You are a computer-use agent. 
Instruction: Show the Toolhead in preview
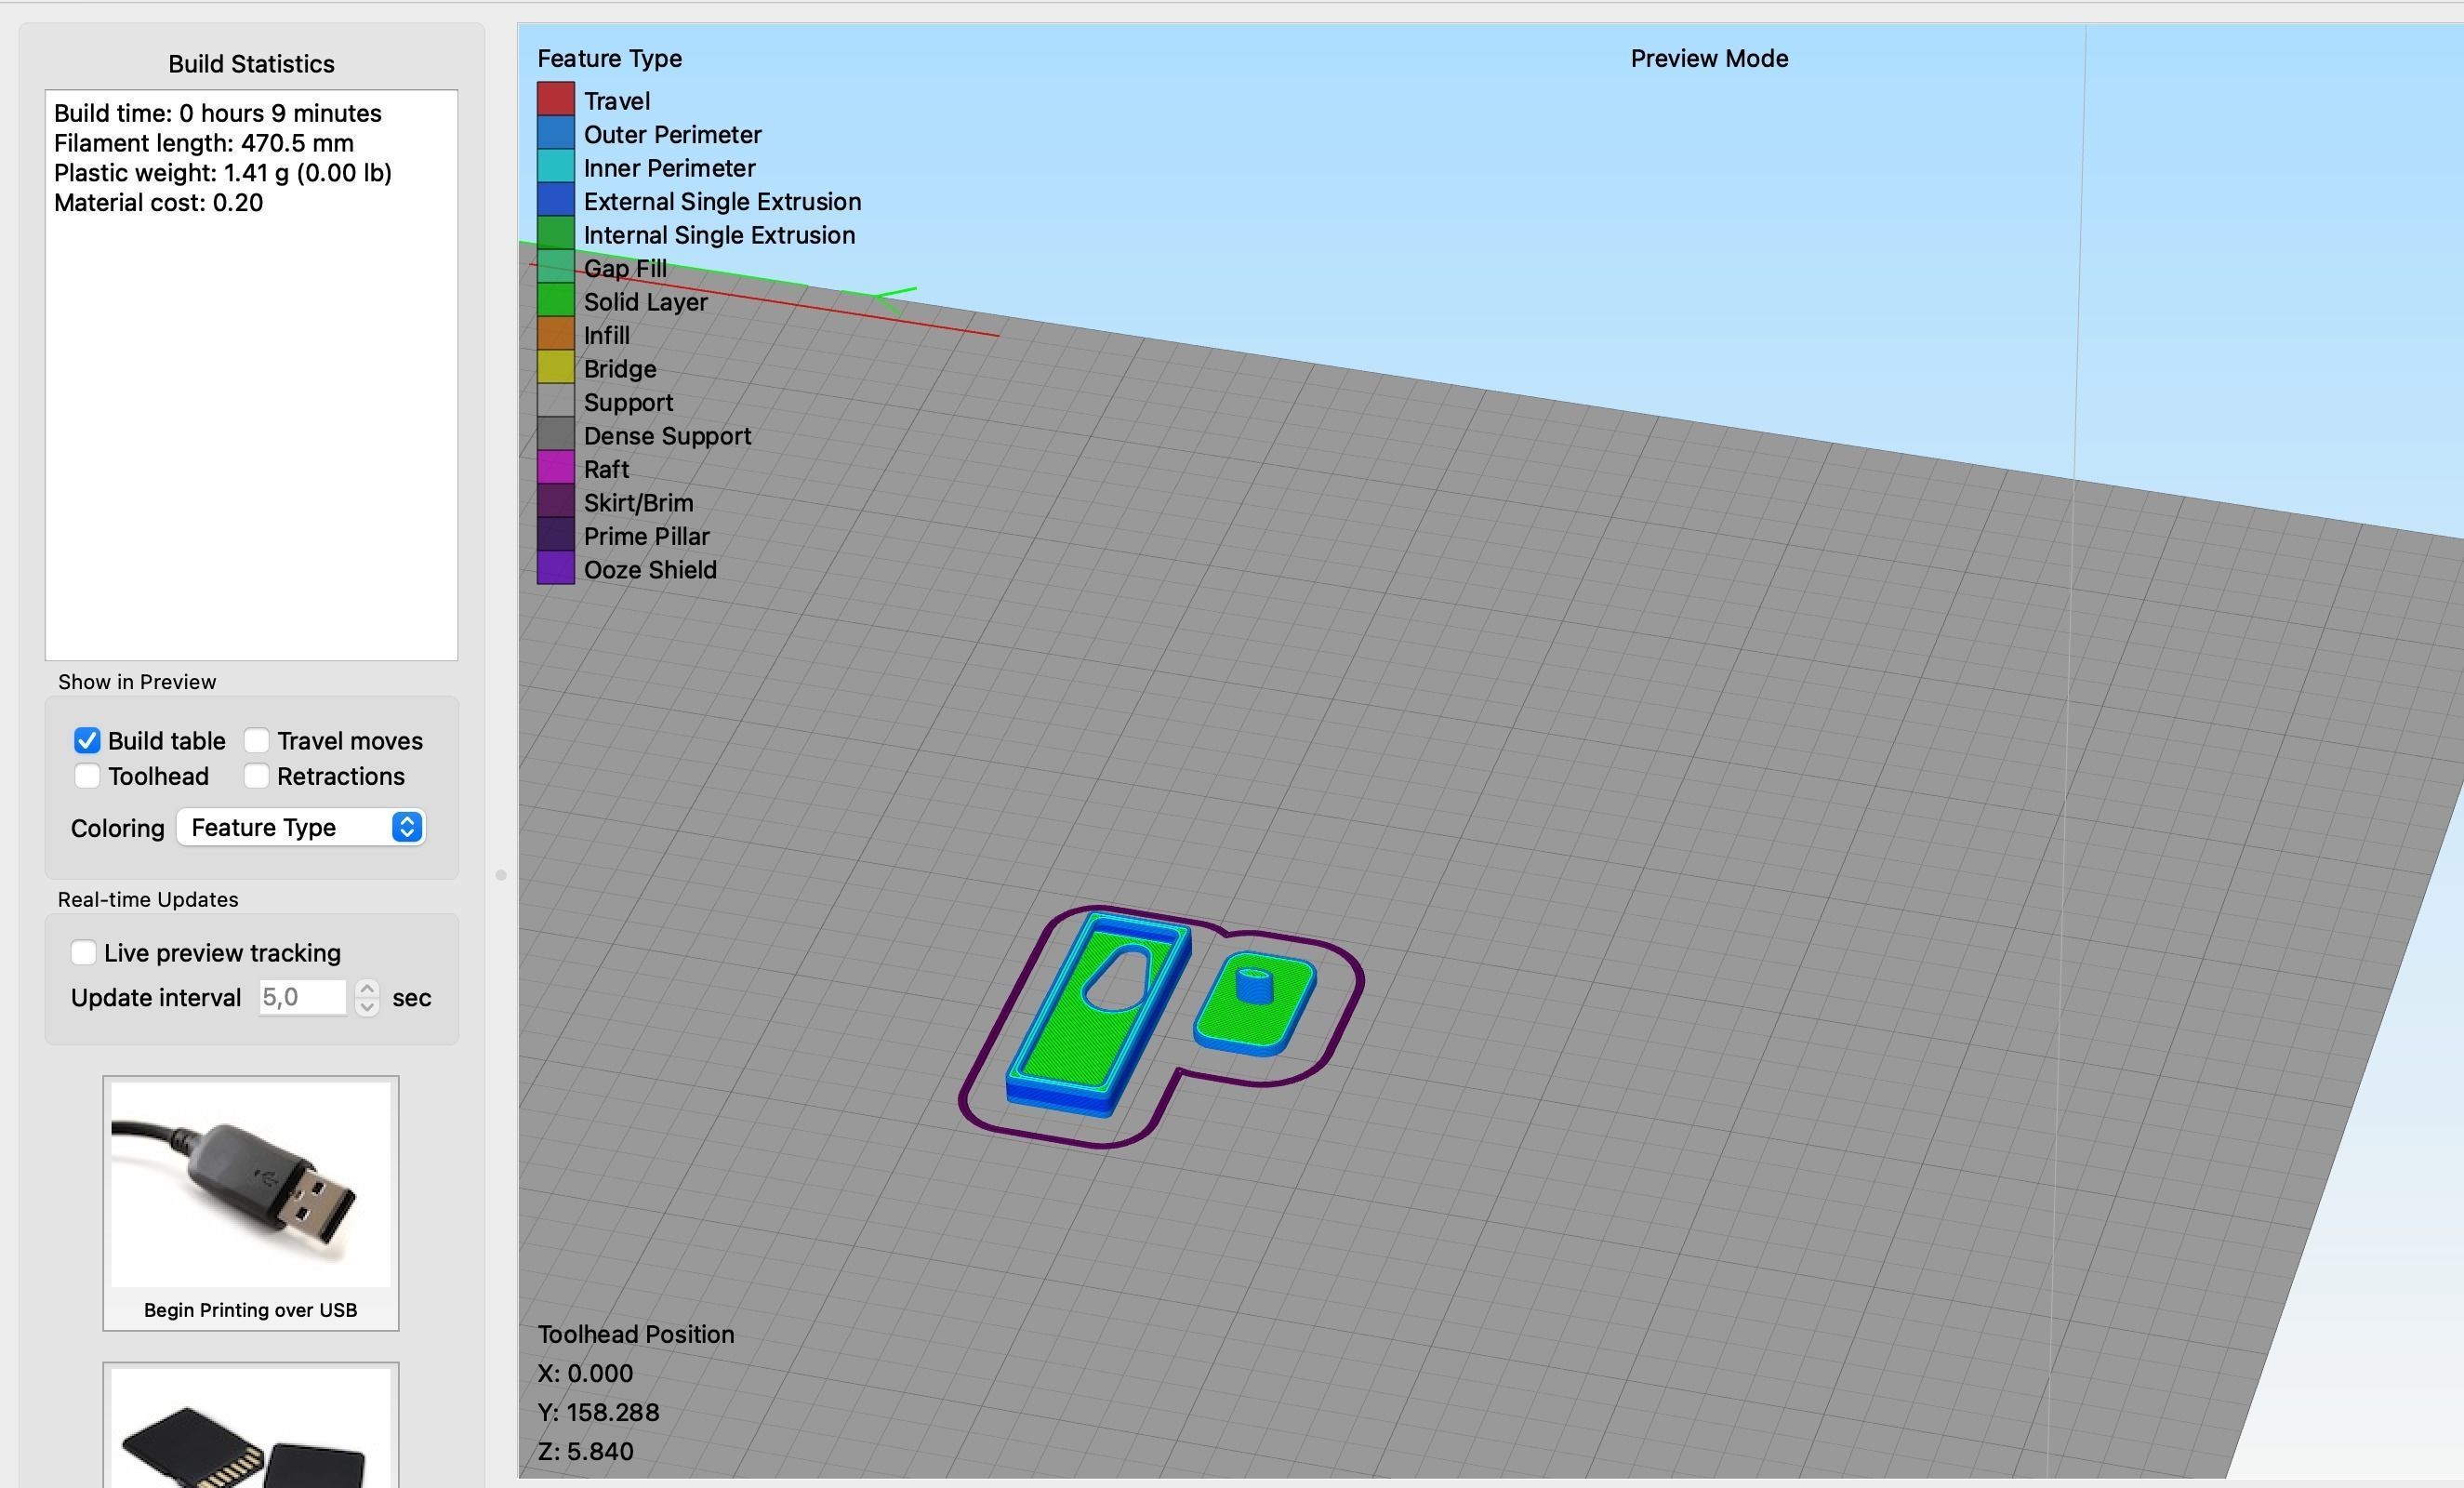87,776
